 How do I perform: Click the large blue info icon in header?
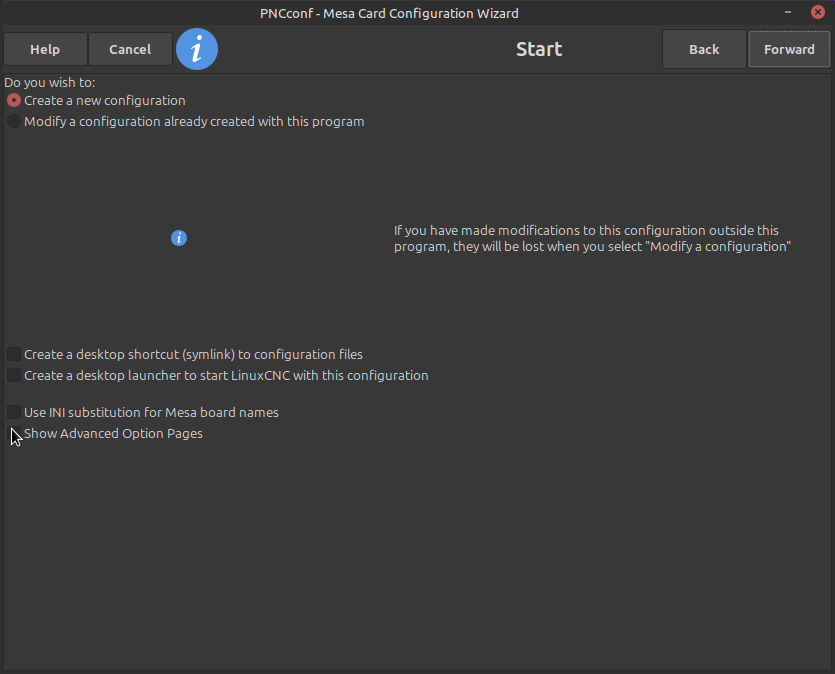pos(197,49)
